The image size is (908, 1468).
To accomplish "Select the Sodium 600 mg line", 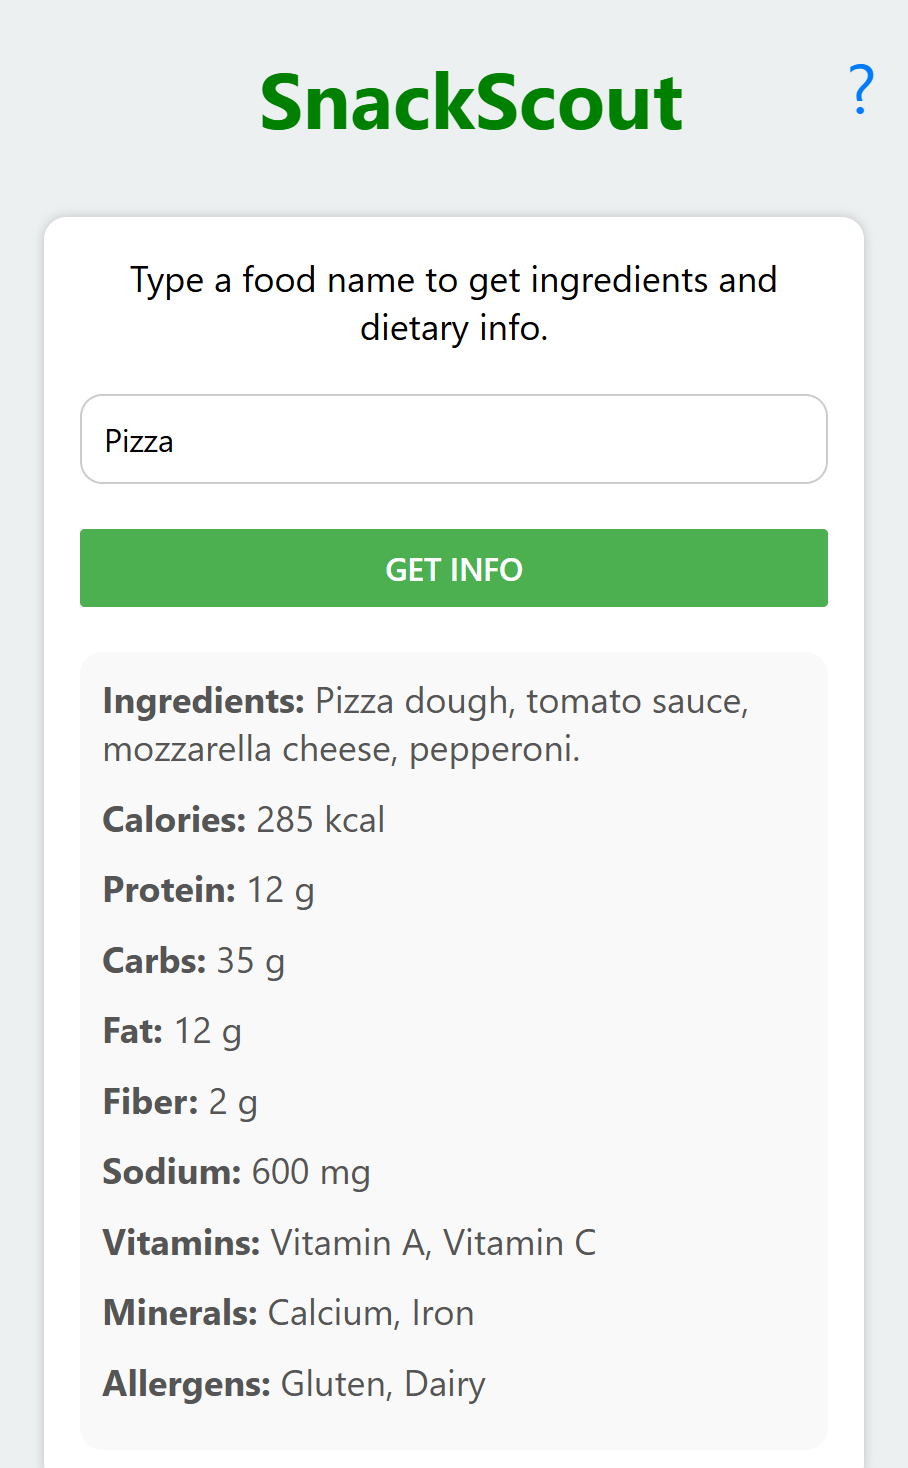I will tap(237, 1172).
